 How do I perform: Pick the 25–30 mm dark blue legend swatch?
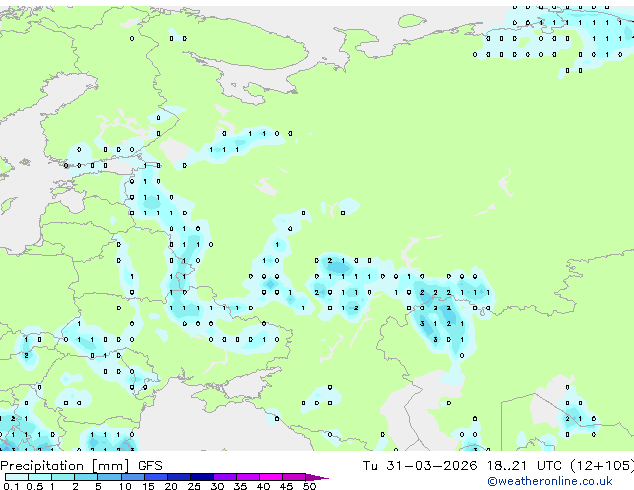tap(201, 477)
